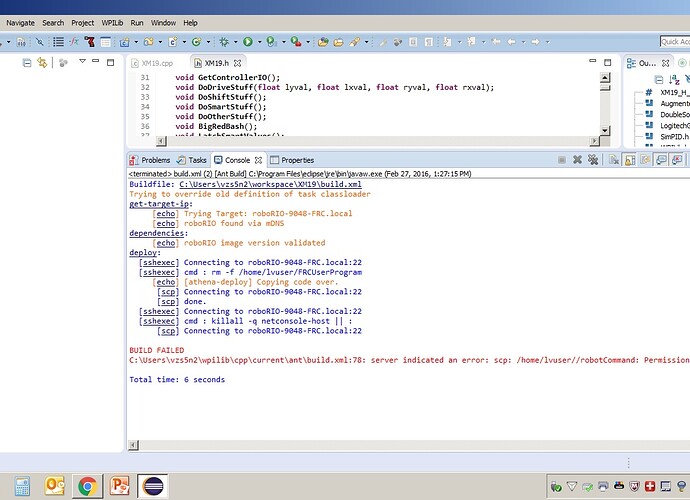This screenshot has width=690, height=500.
Task: Click the bulleted list toolbar icon
Action: (x=58, y=42)
